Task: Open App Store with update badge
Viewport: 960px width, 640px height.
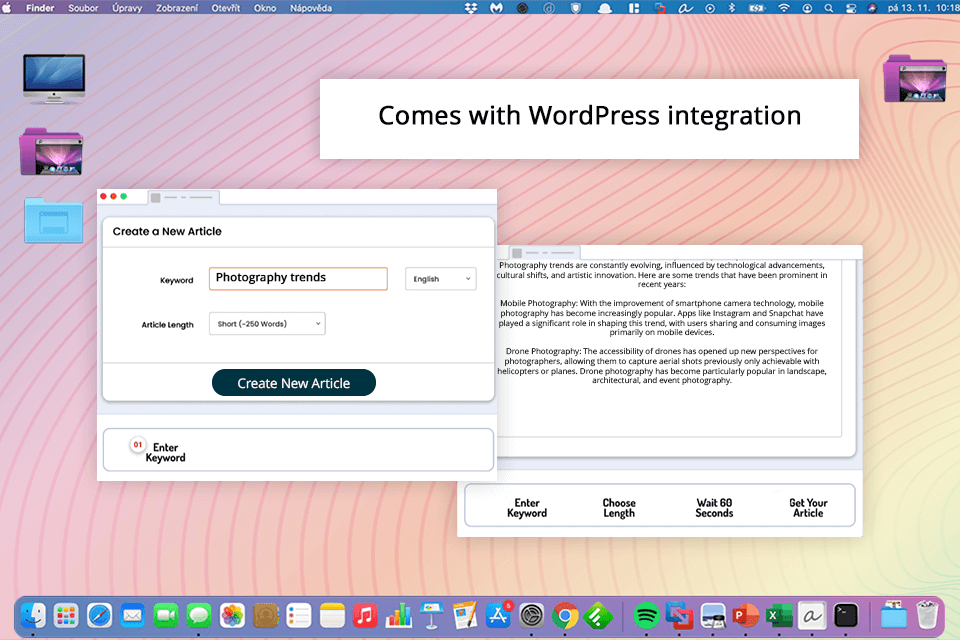Action: 498,616
